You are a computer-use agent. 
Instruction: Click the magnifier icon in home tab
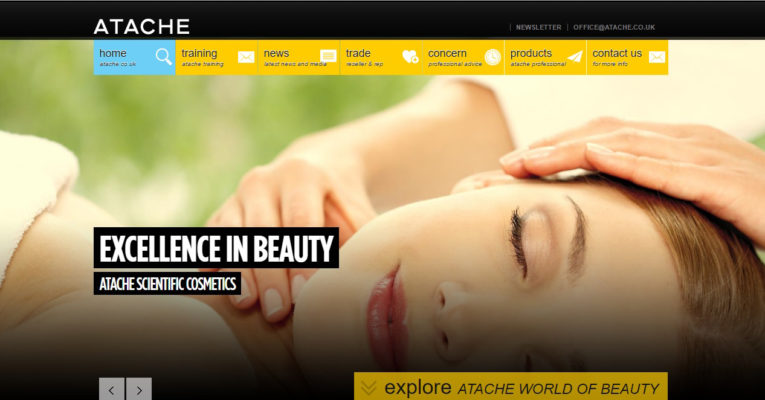coord(164,57)
